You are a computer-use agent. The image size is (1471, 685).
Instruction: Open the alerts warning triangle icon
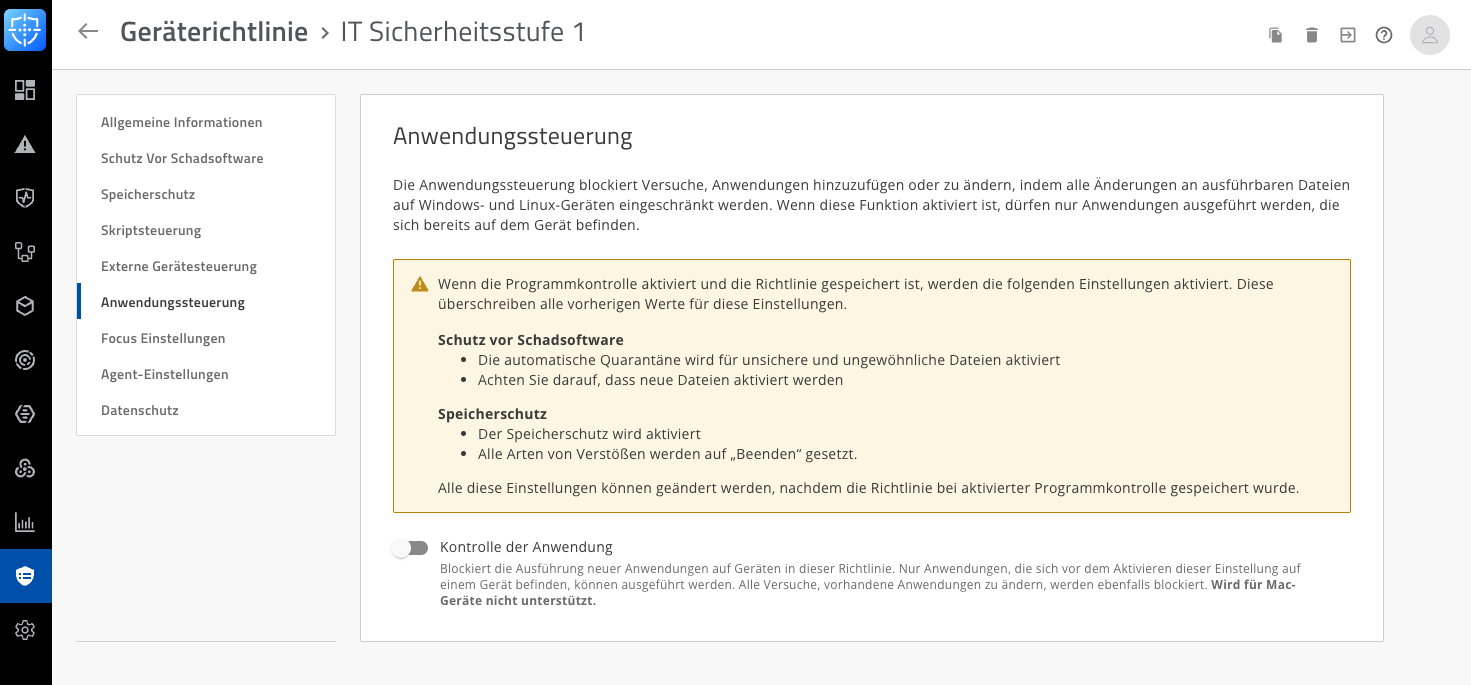(x=25, y=144)
